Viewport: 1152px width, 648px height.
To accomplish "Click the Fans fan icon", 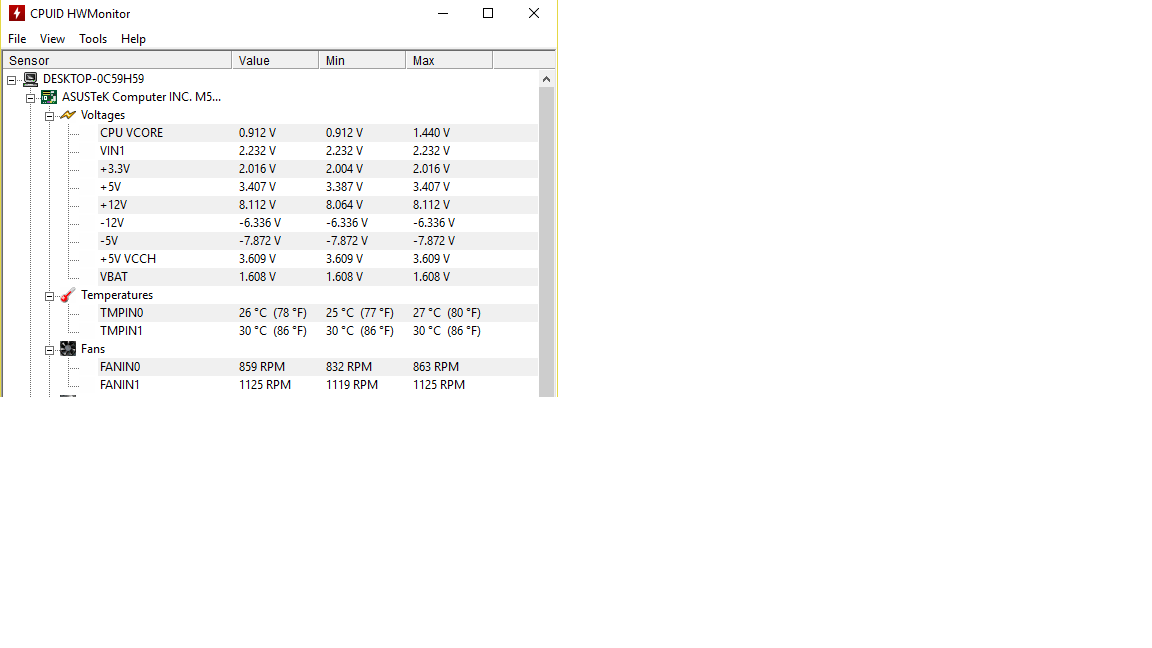I will (x=68, y=349).
